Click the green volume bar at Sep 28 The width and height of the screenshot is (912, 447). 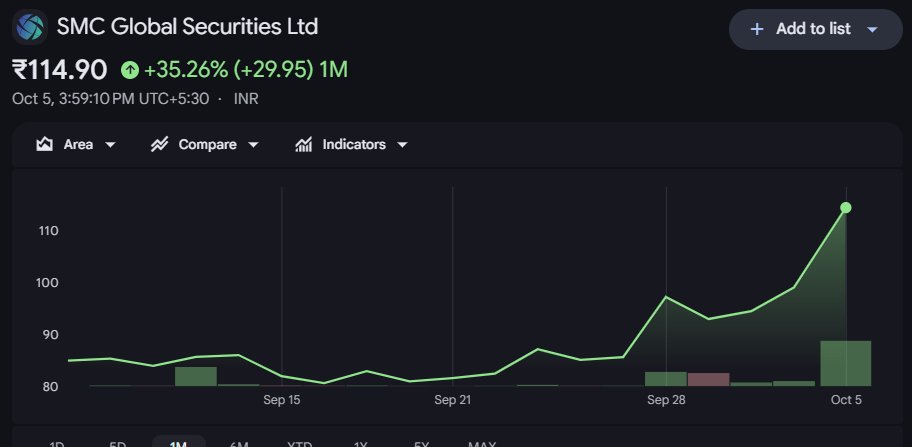666,379
